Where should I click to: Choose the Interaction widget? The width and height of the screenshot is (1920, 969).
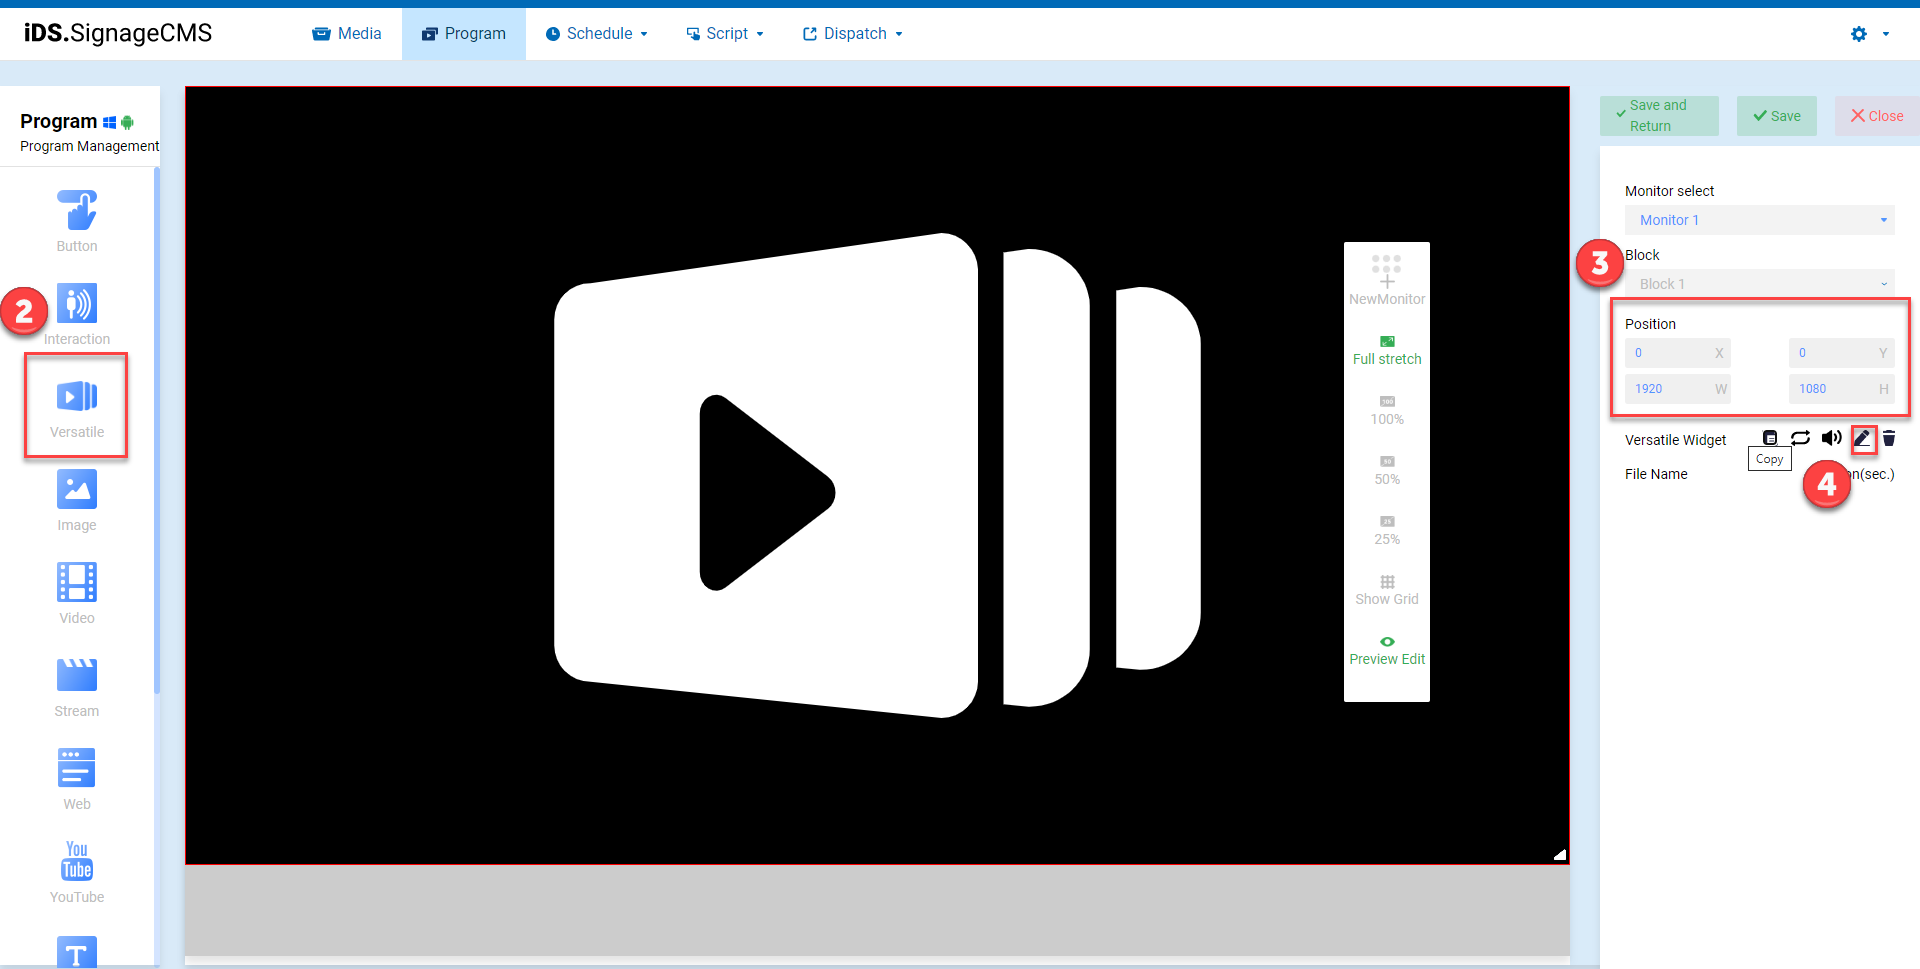coord(77,314)
